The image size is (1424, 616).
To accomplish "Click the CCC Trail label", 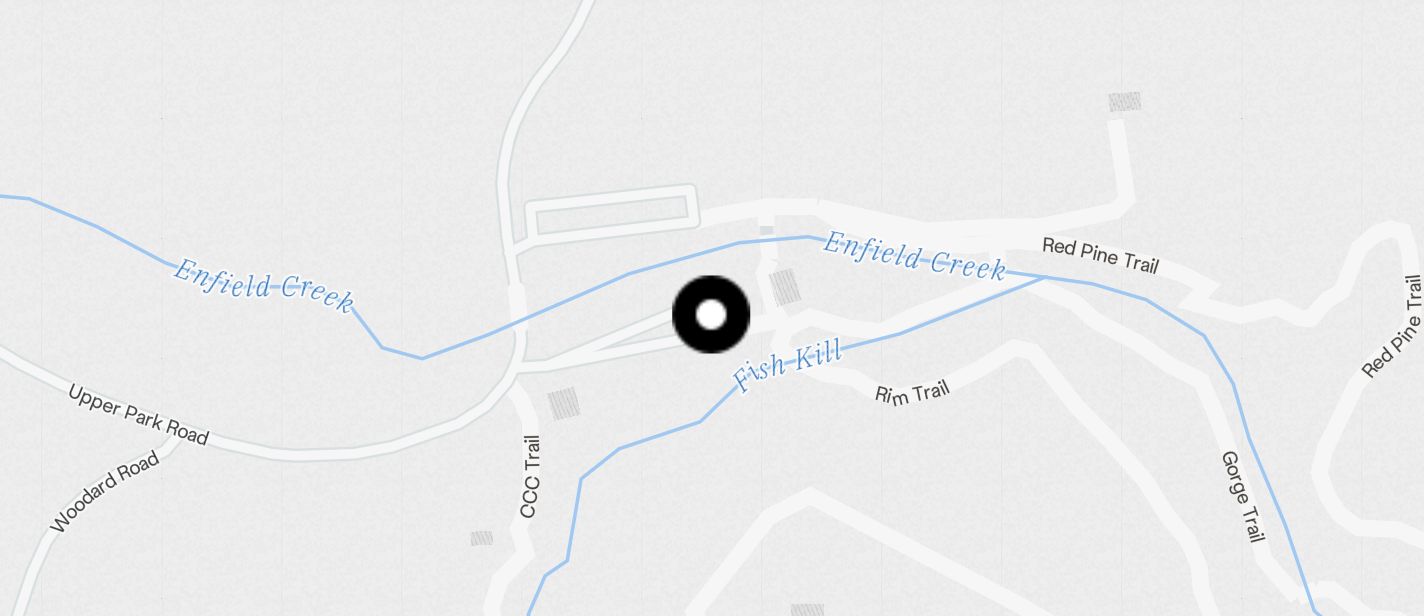I will 530,476.
